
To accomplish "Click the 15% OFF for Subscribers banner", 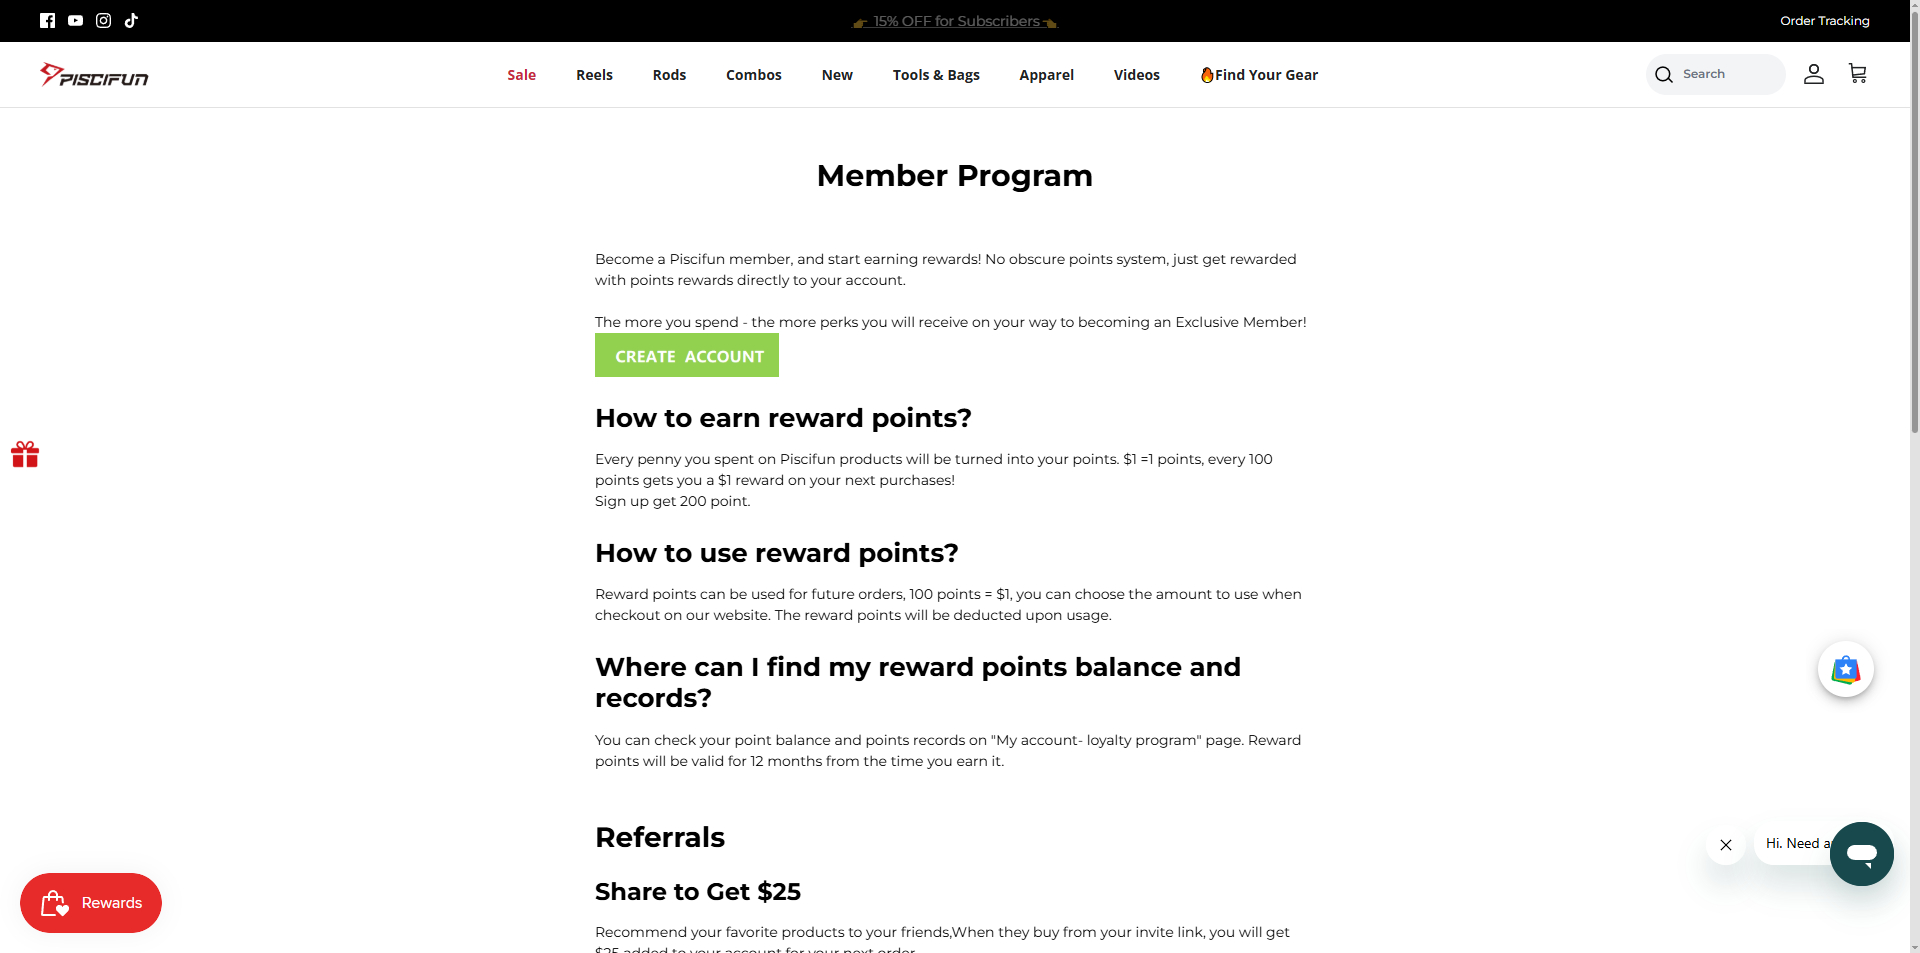I will (955, 21).
